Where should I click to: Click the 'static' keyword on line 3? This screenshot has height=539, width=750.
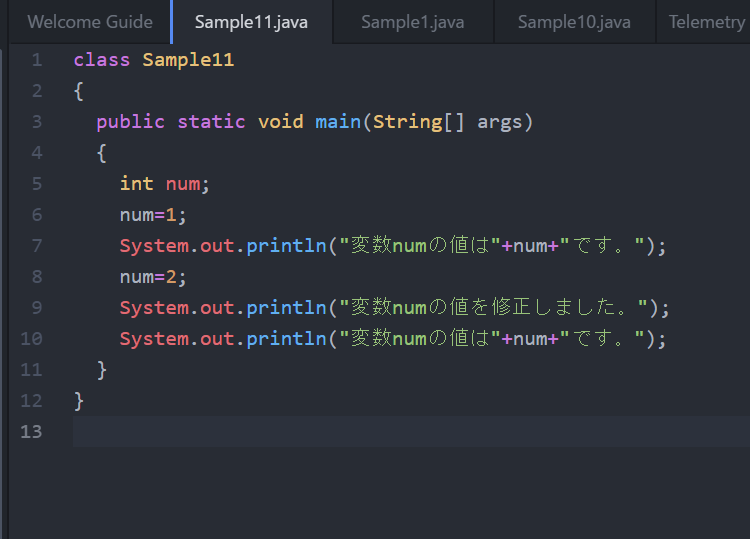pyautogui.click(x=211, y=122)
